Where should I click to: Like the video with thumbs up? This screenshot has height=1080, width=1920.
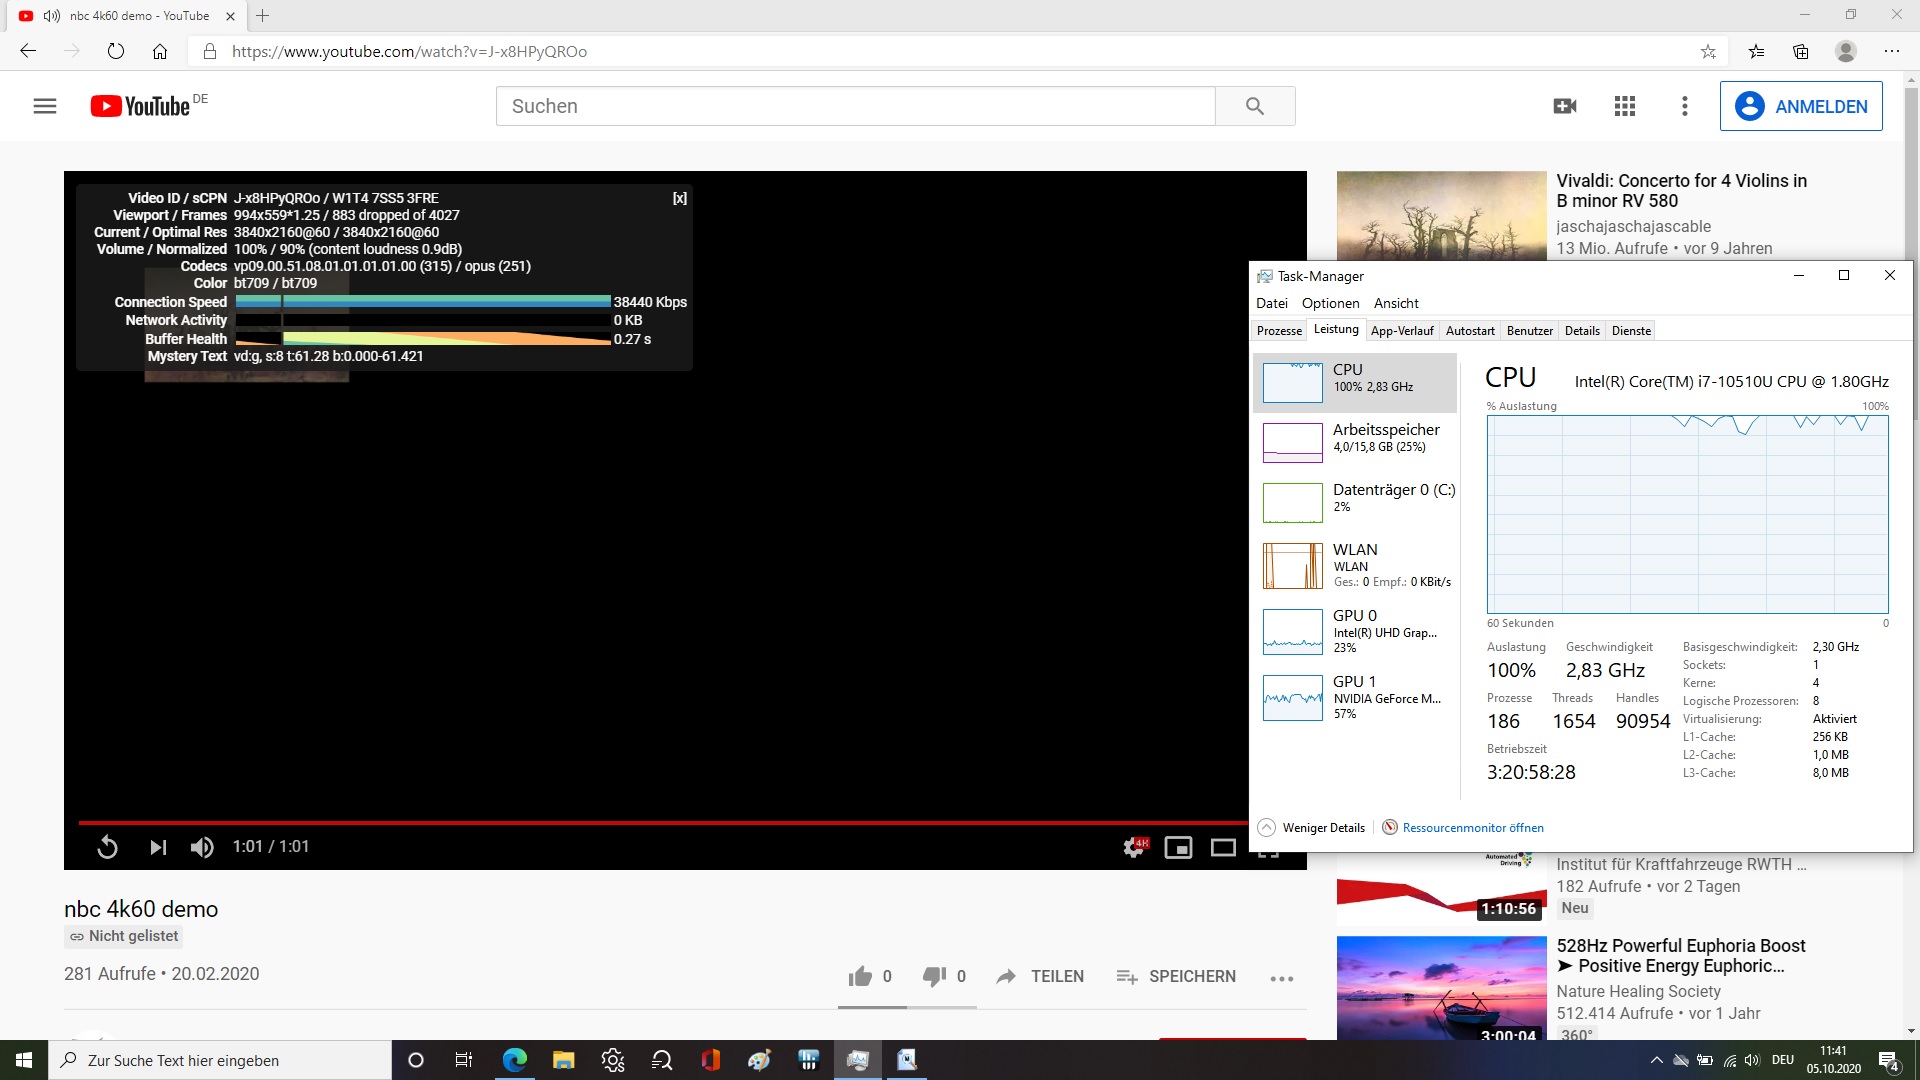coord(860,977)
